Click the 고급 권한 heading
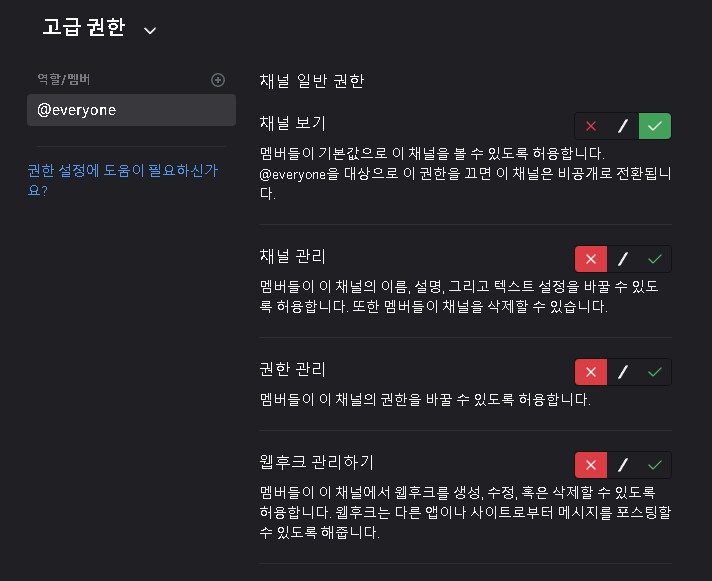Screen dimensions: 712x581 [x=83, y=28]
